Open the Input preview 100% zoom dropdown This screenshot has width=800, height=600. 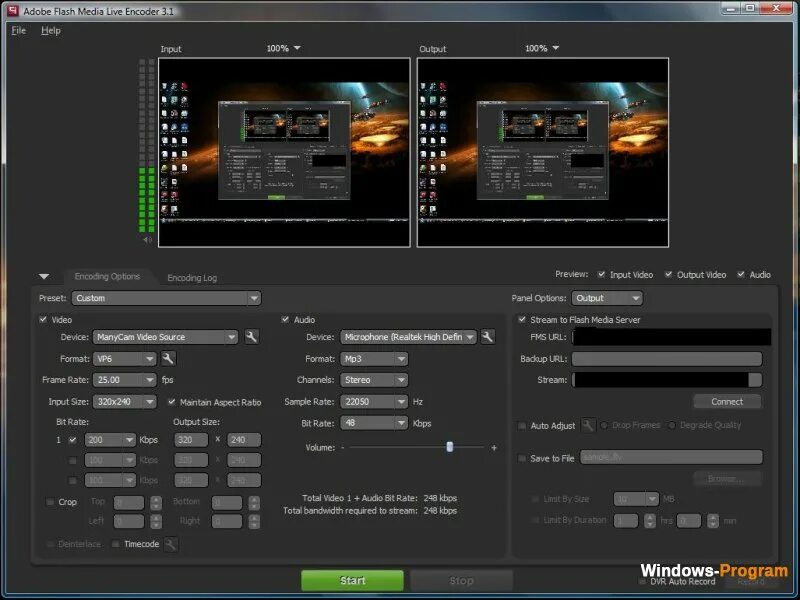coord(284,48)
